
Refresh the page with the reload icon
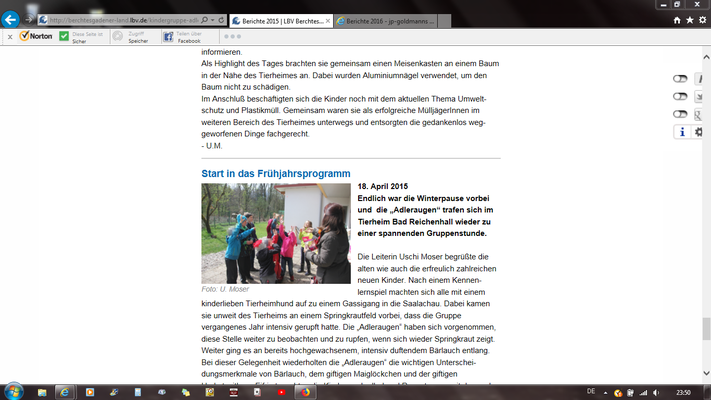(221, 20)
